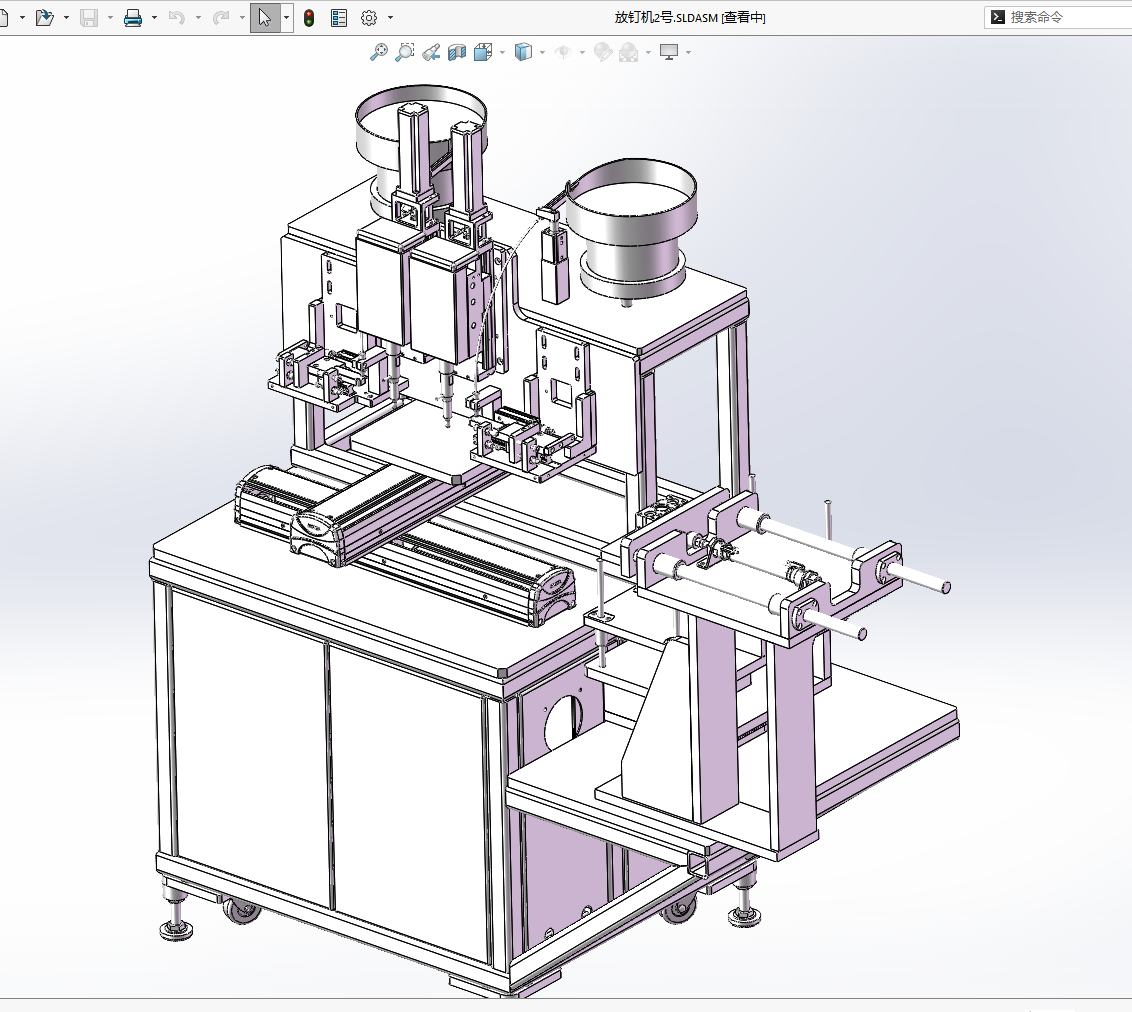Click the Edit Appearance sphere icon

(x=603, y=52)
